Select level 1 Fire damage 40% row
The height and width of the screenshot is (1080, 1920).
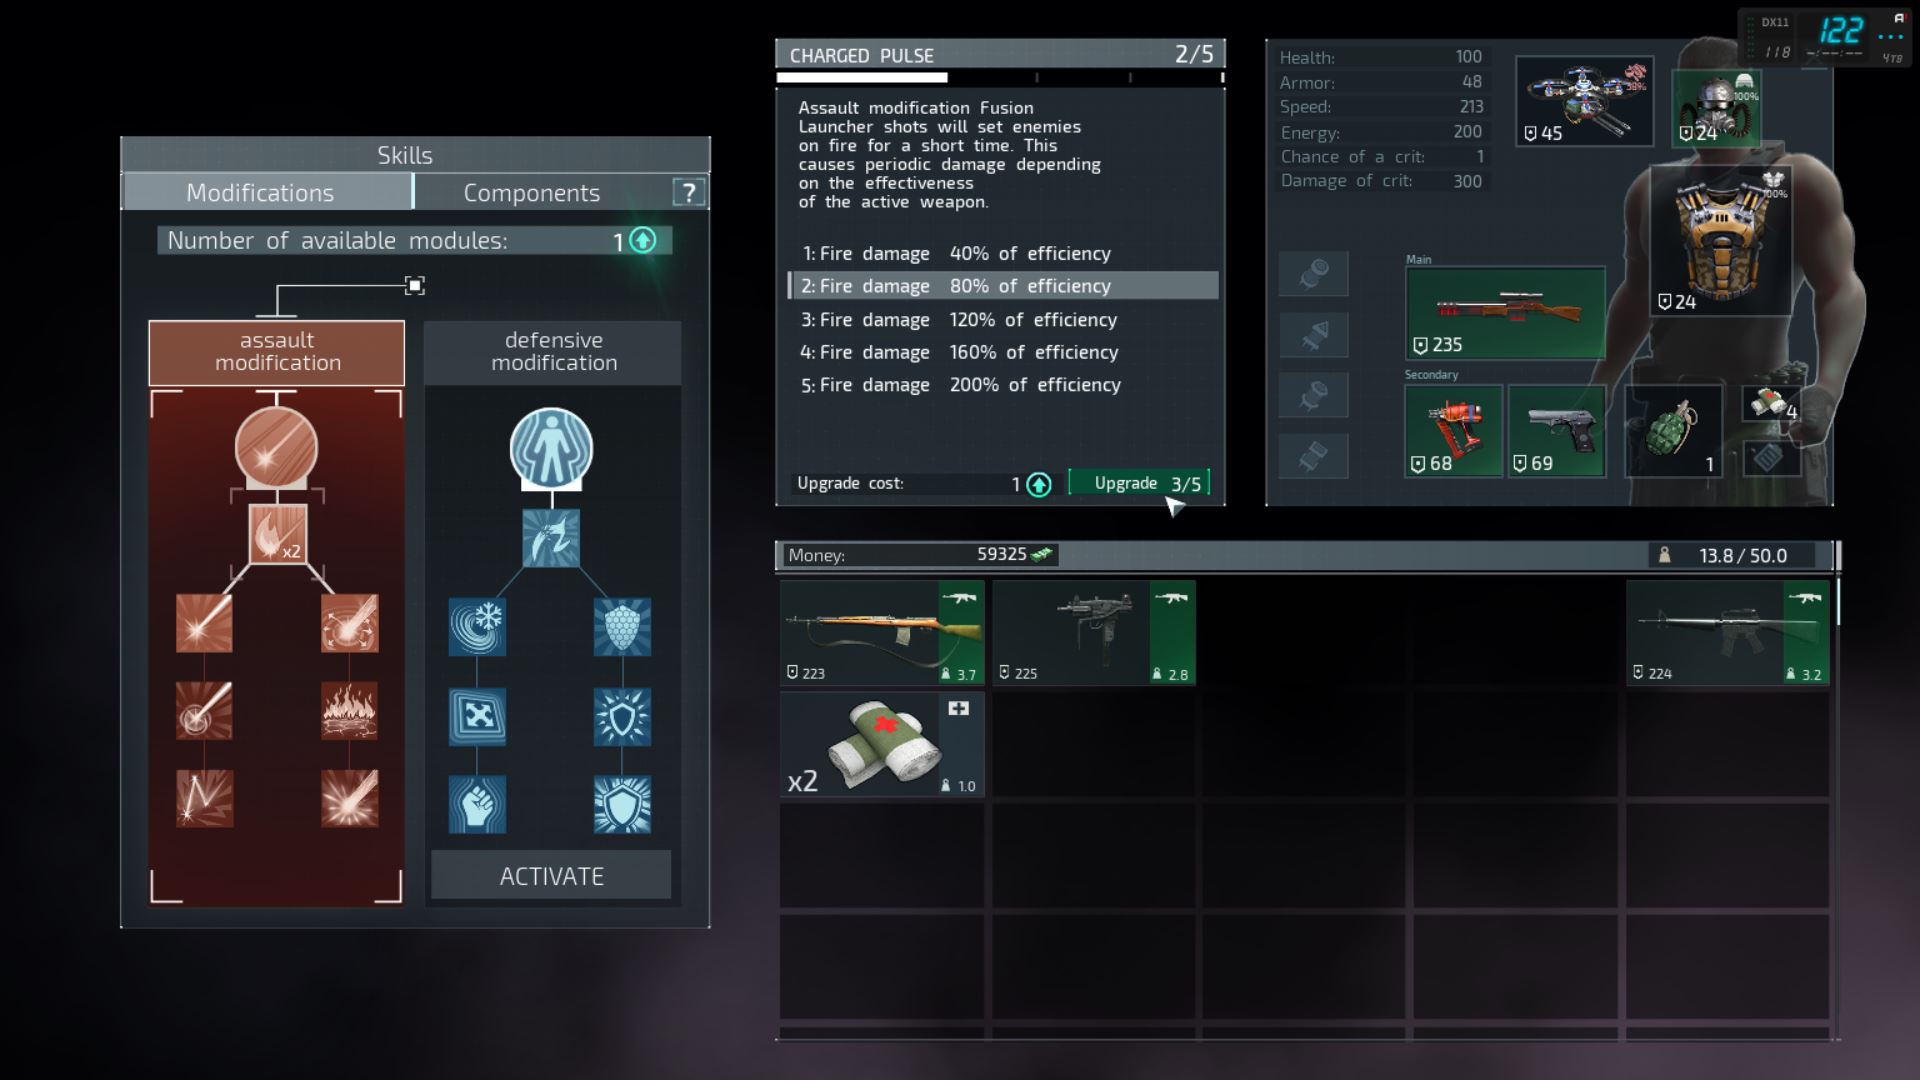1003,254
